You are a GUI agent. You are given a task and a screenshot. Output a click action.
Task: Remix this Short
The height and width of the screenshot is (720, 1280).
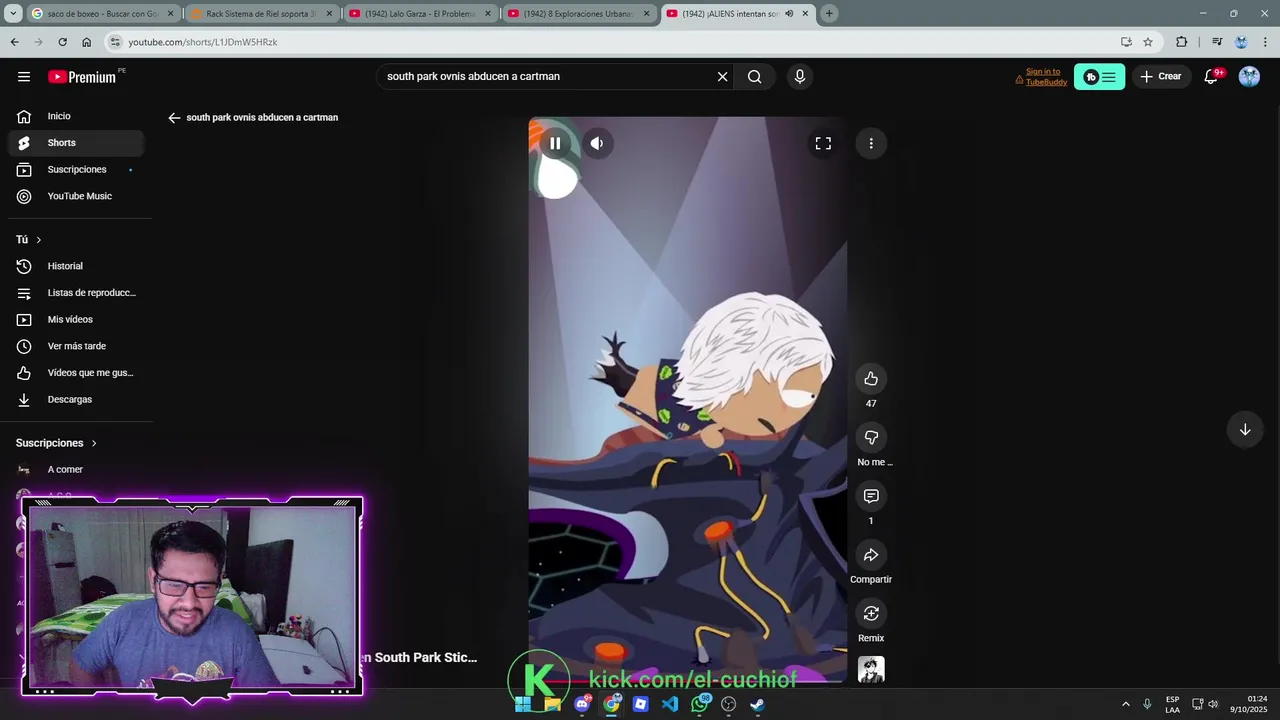click(871, 614)
